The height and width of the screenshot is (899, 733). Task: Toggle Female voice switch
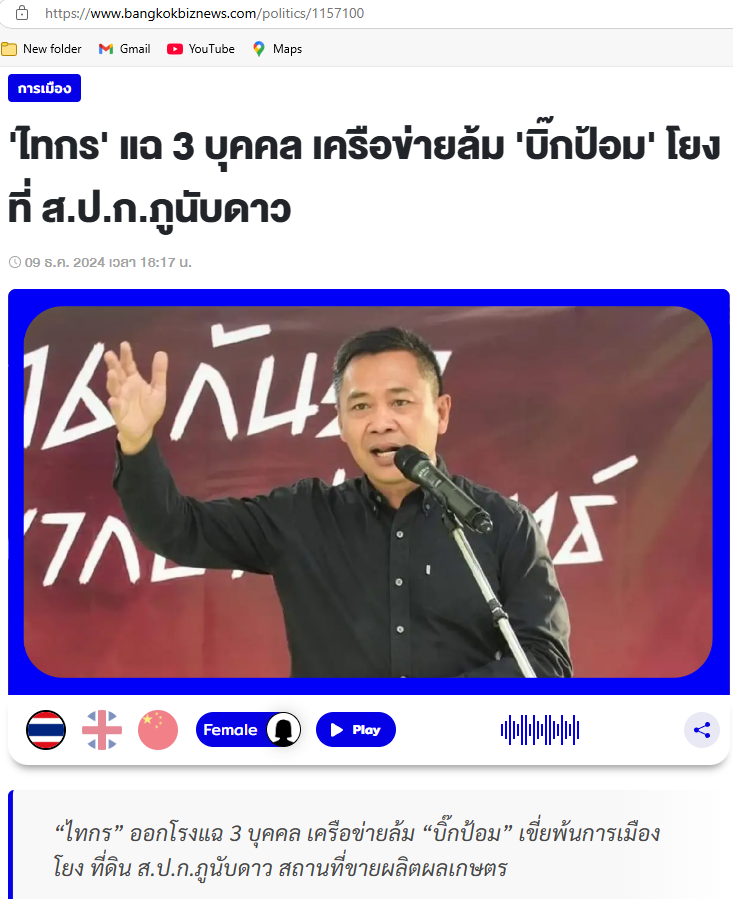click(x=248, y=730)
